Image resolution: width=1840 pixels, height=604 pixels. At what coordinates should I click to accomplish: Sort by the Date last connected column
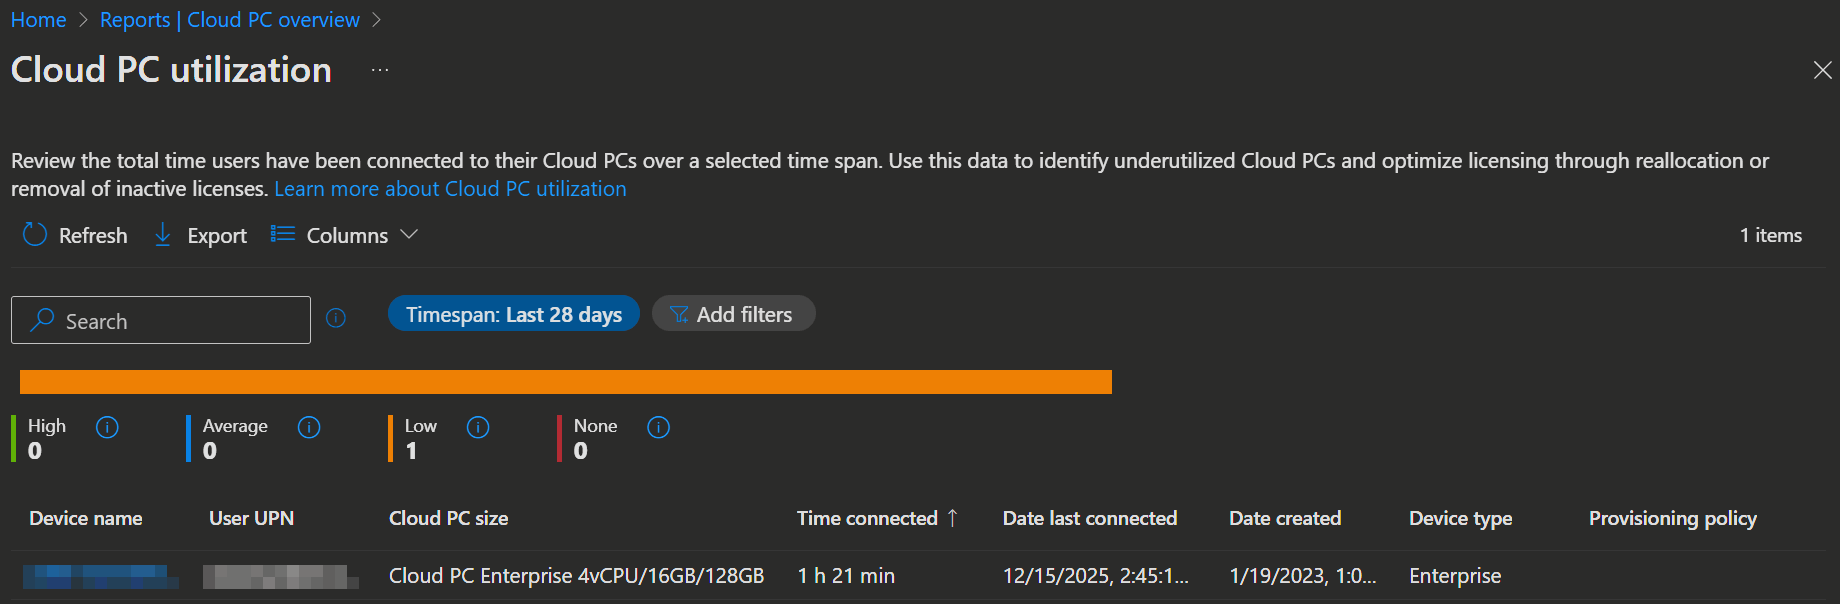tap(1089, 518)
